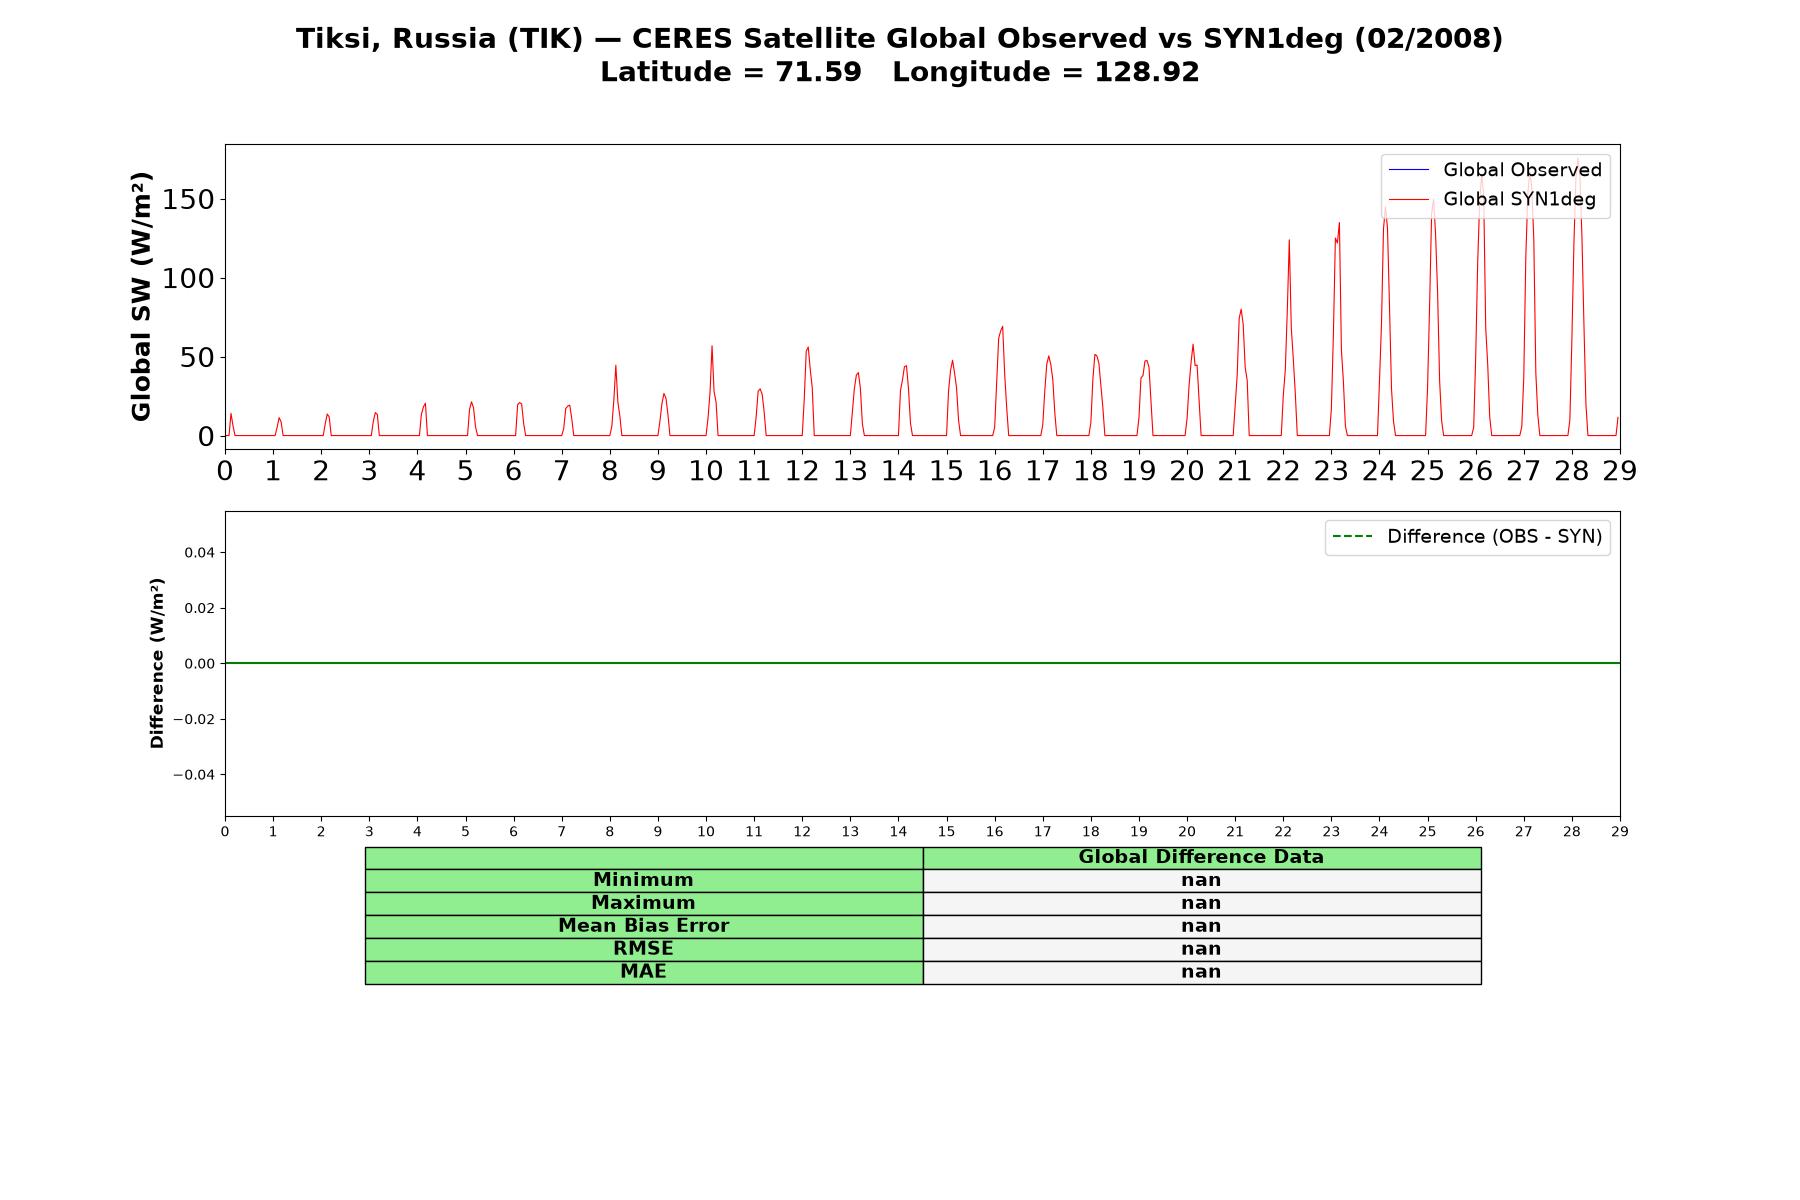Click the red SYN1deg legend line swatch
Viewport: 1800px width, 1200px height.
(x=1409, y=200)
